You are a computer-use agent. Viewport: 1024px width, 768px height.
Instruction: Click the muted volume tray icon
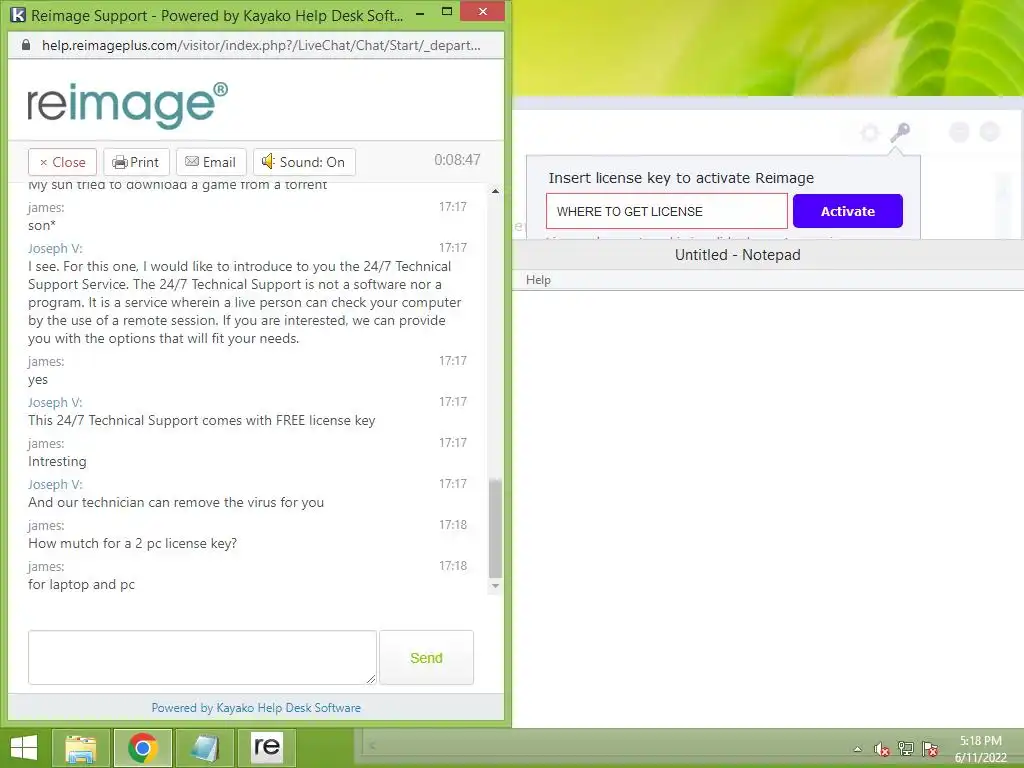pos(882,749)
